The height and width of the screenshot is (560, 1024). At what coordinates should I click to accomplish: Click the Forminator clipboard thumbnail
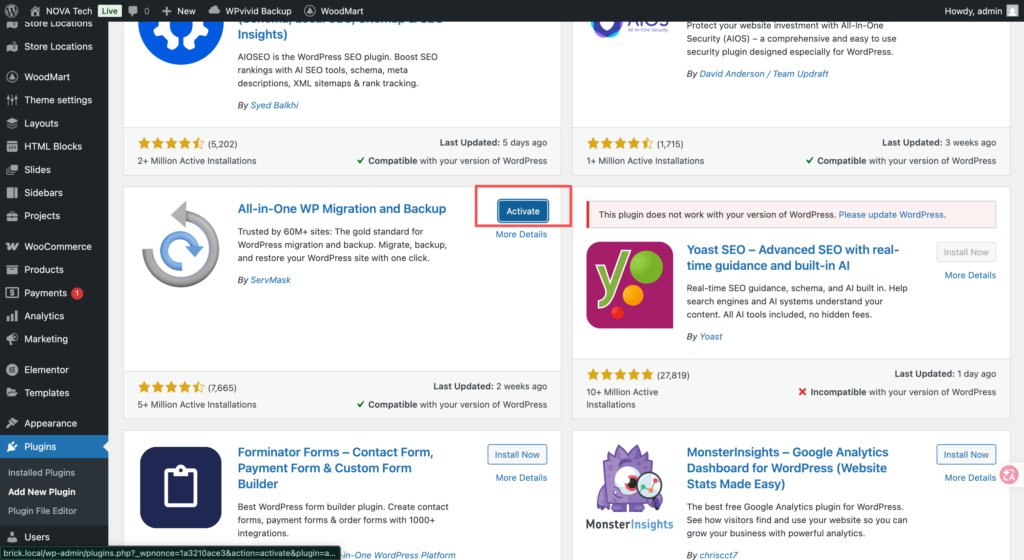click(x=181, y=488)
